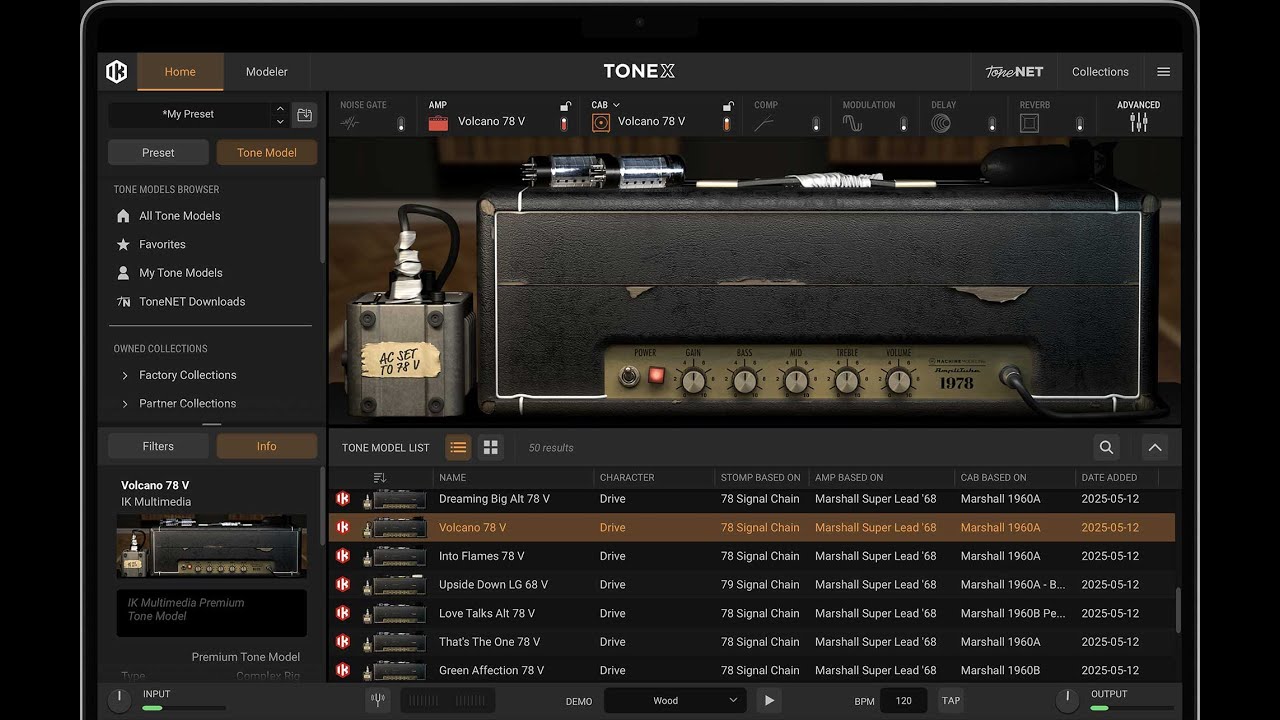The width and height of the screenshot is (1280, 720).
Task: Select the Upside Down LG 68 V row
Action: tap(752, 584)
